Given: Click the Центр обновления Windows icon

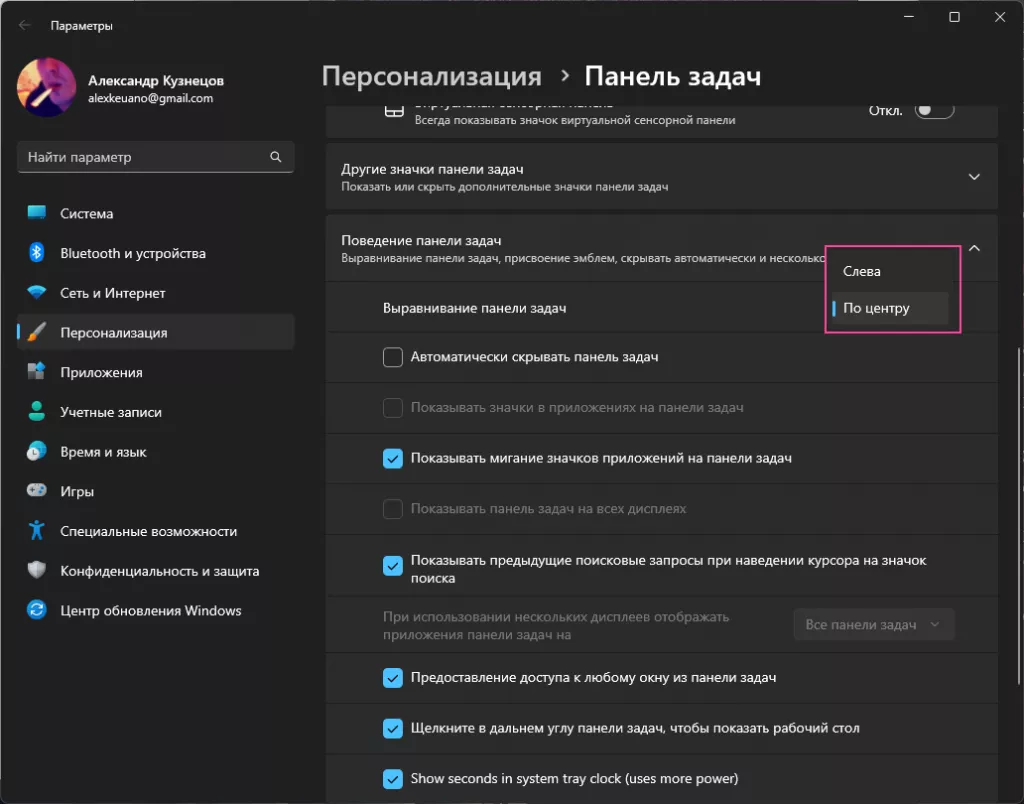Looking at the screenshot, I should click(37, 610).
